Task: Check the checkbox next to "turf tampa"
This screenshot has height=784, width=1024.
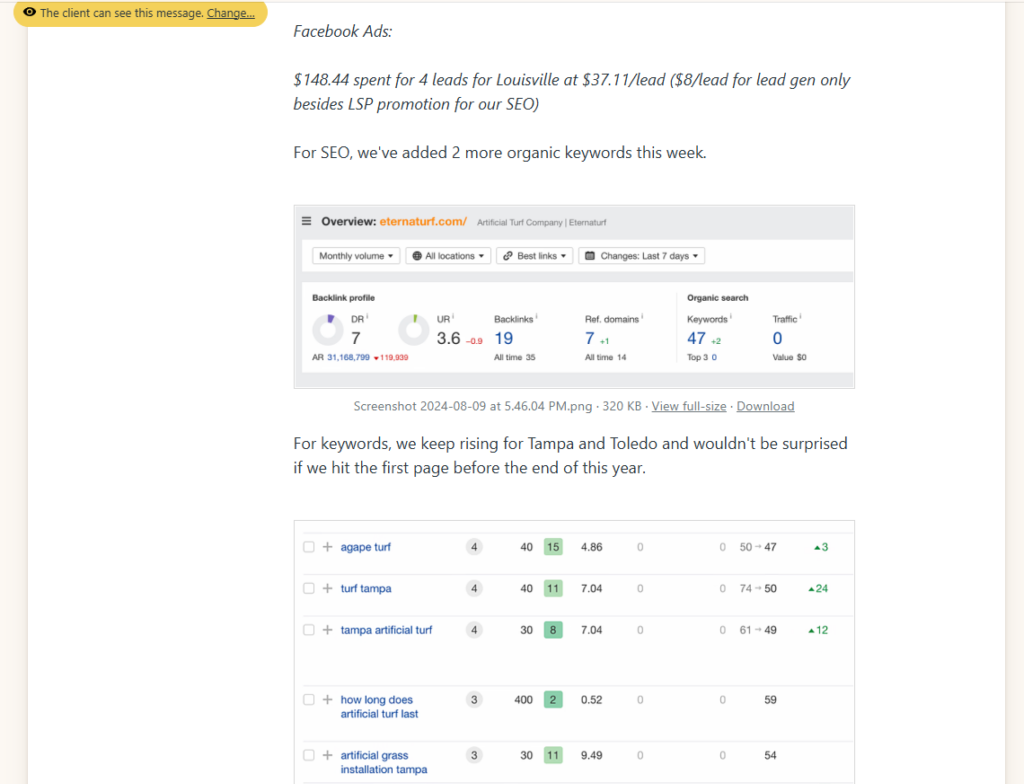Action: (x=308, y=588)
